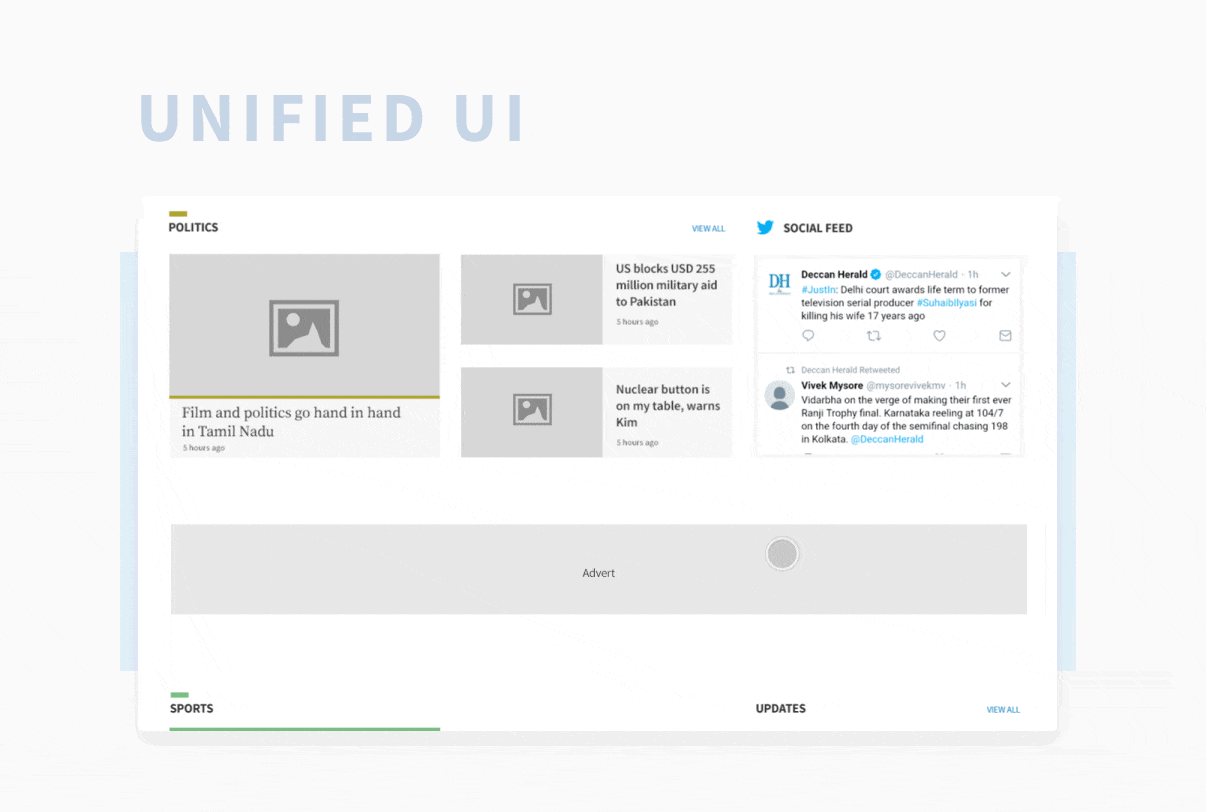Reply to the Deccan Herald tweet
Screen dimensions: 1206x812
[808, 336]
